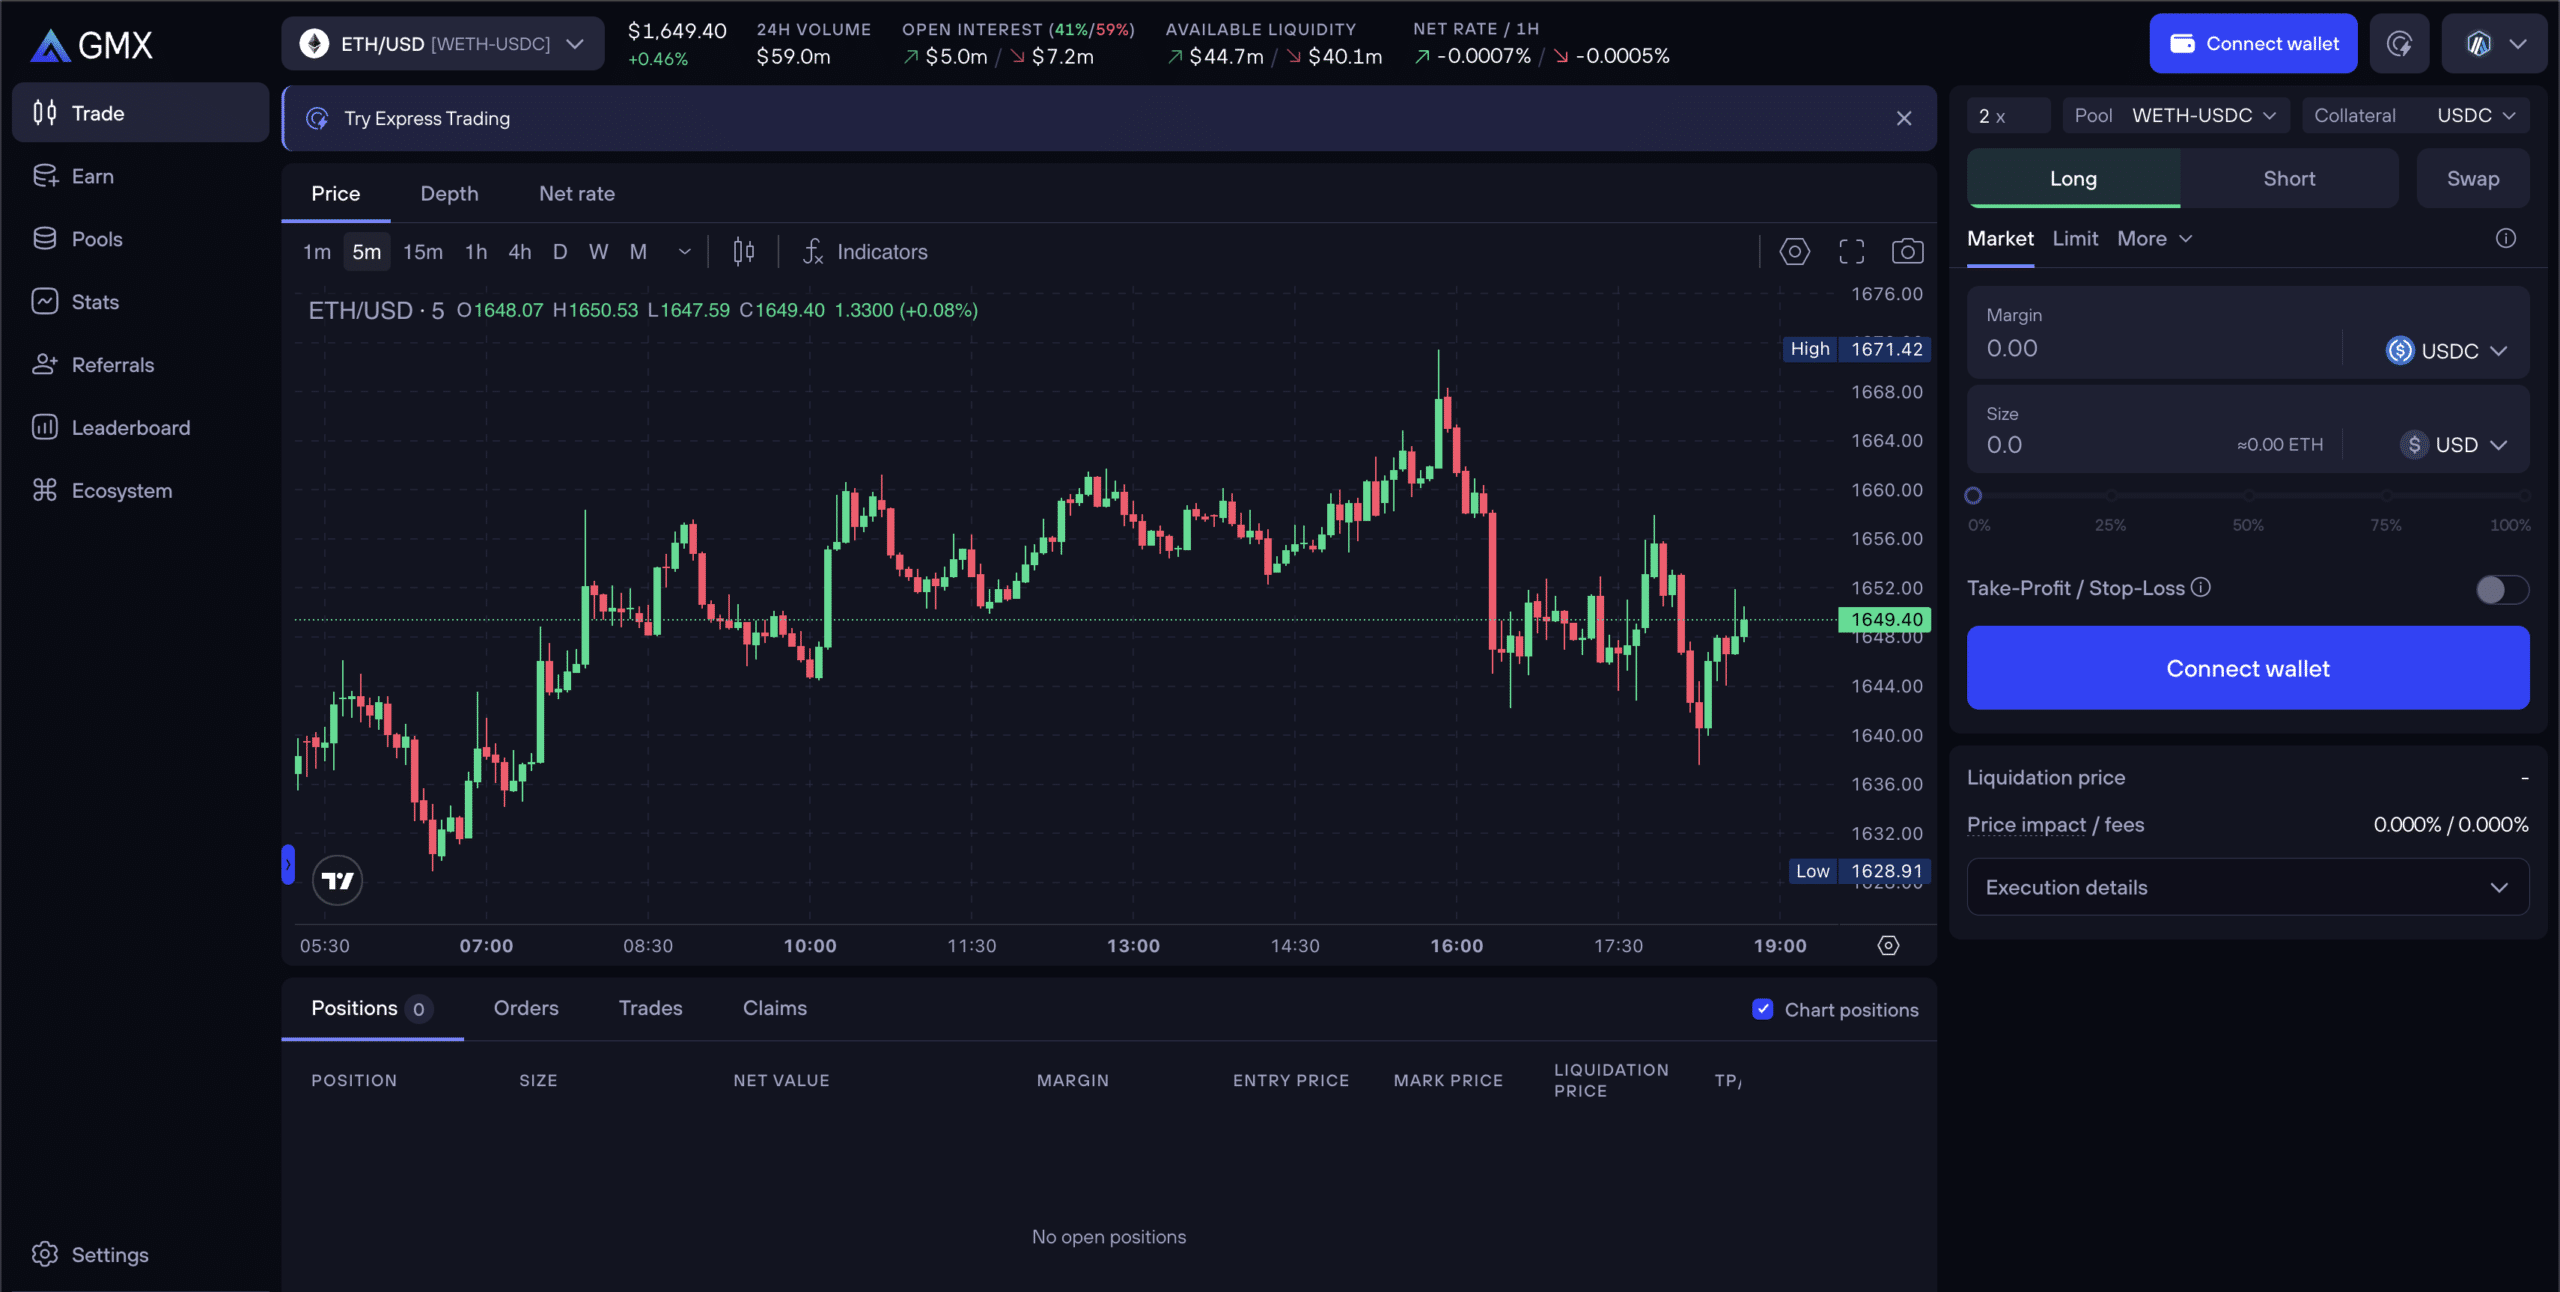Choose the Limit order type

(x=2075, y=238)
